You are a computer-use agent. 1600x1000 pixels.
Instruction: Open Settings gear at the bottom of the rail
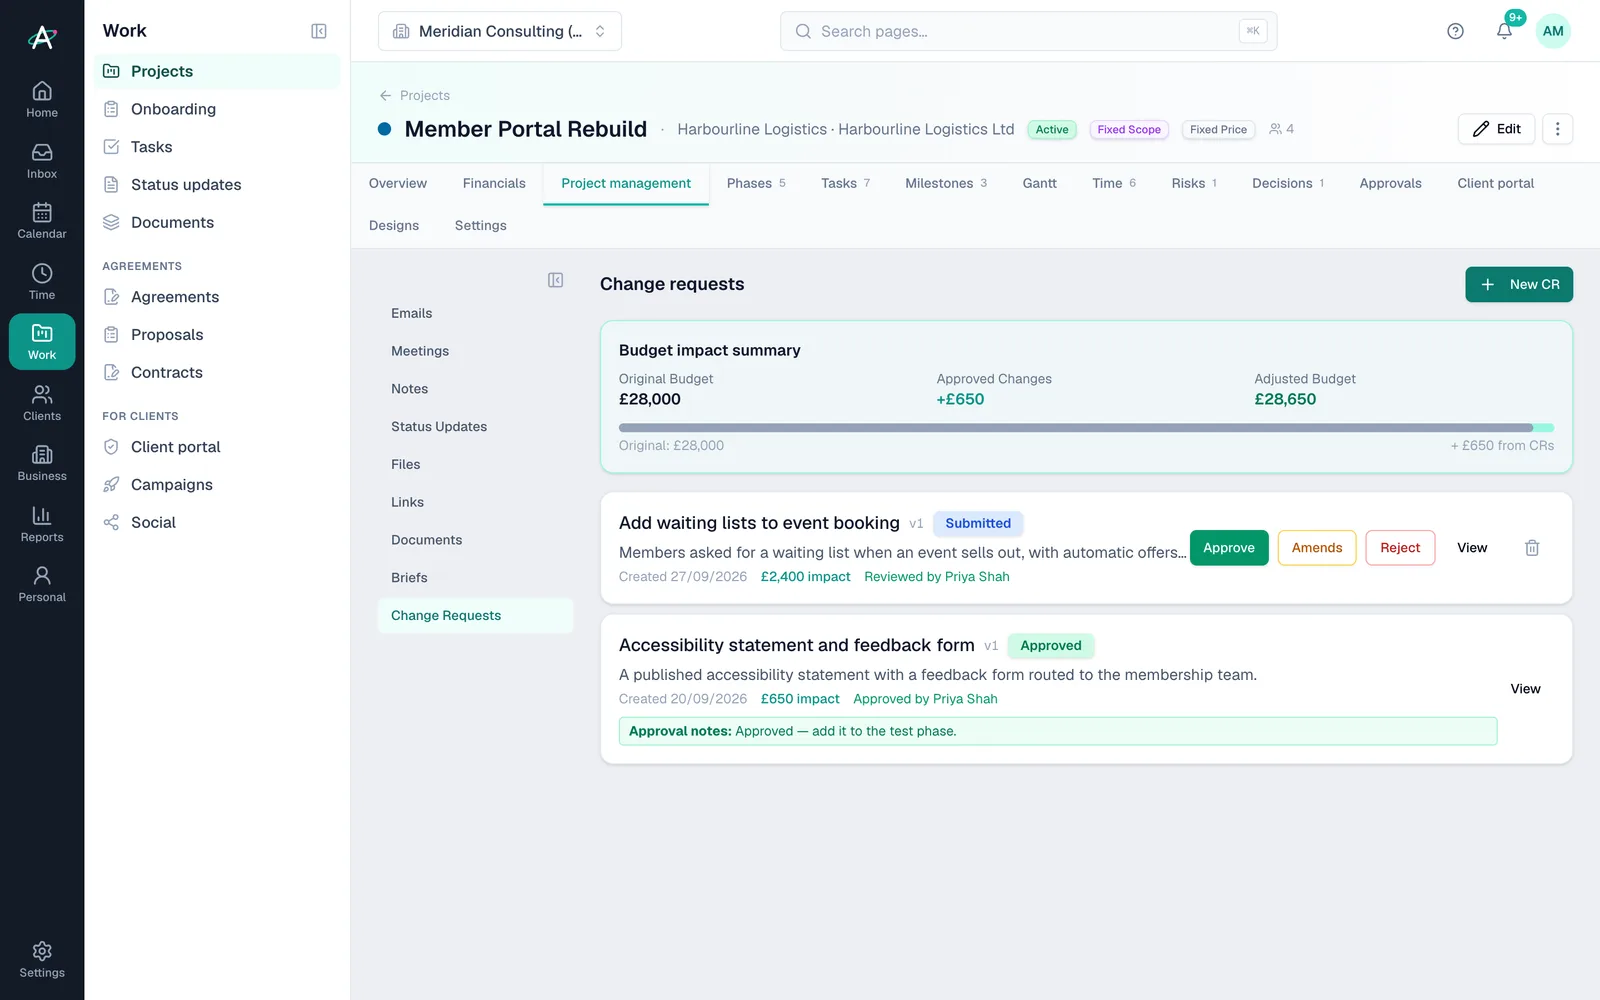click(42, 959)
